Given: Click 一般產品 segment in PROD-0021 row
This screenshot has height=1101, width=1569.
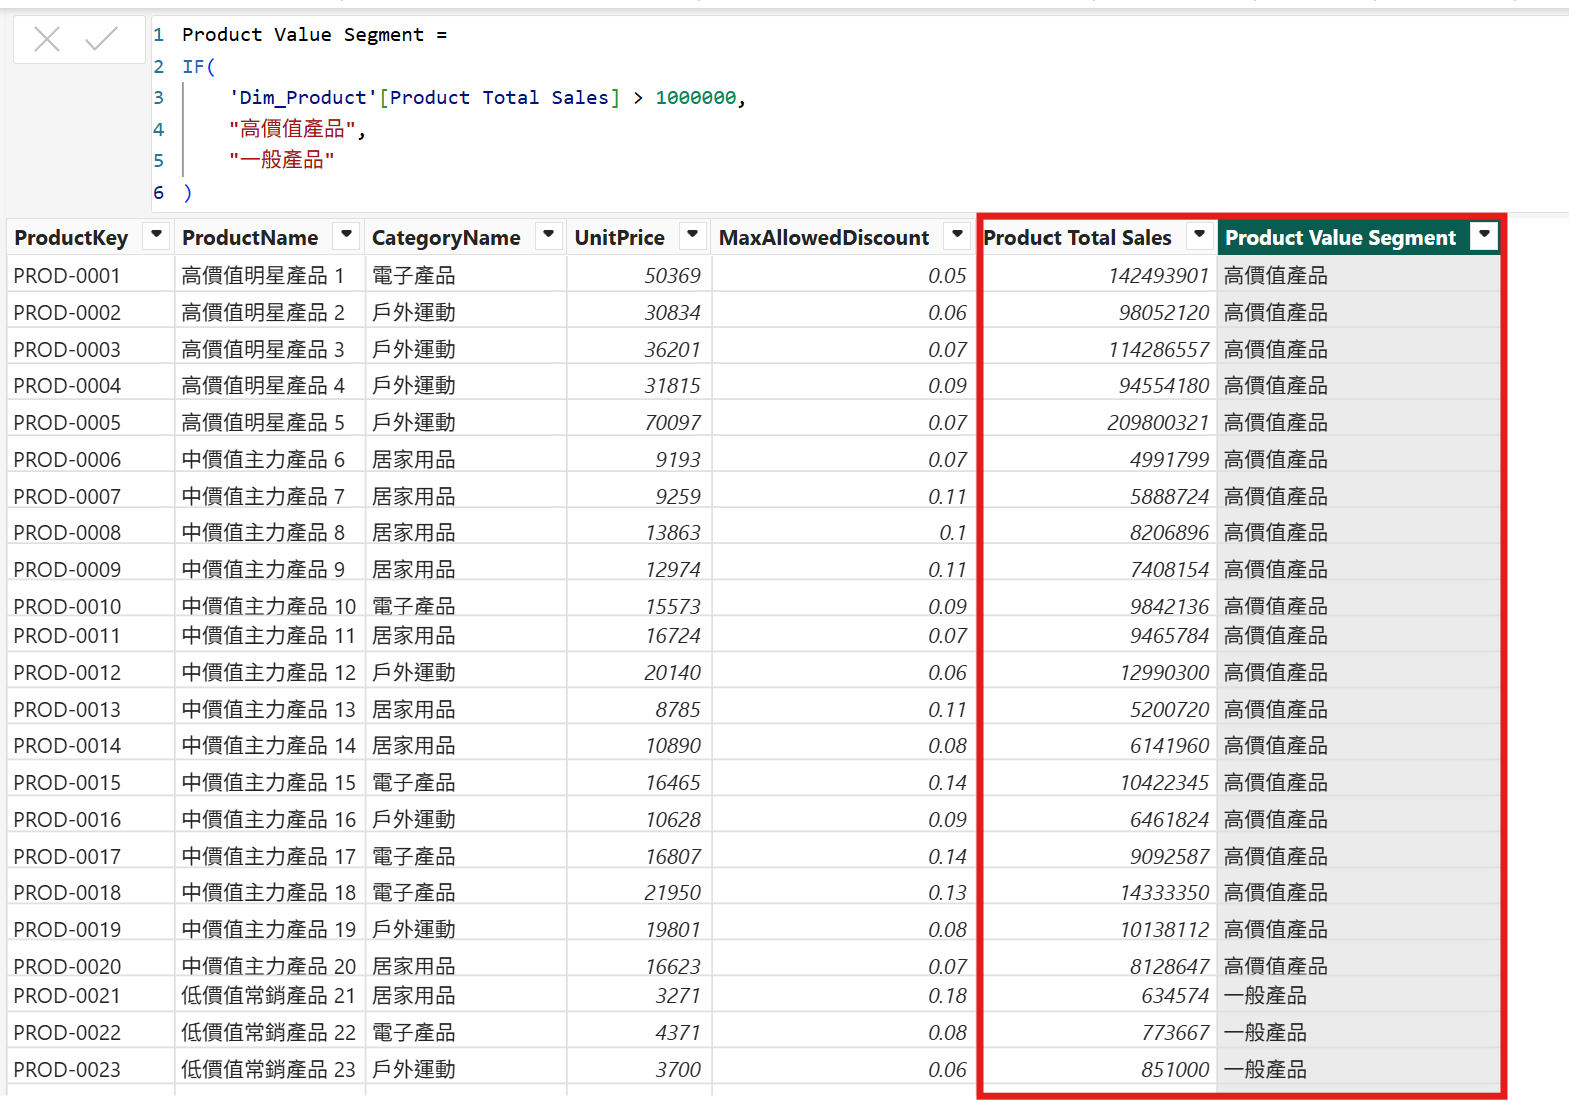Looking at the screenshot, I should [x=1265, y=996].
